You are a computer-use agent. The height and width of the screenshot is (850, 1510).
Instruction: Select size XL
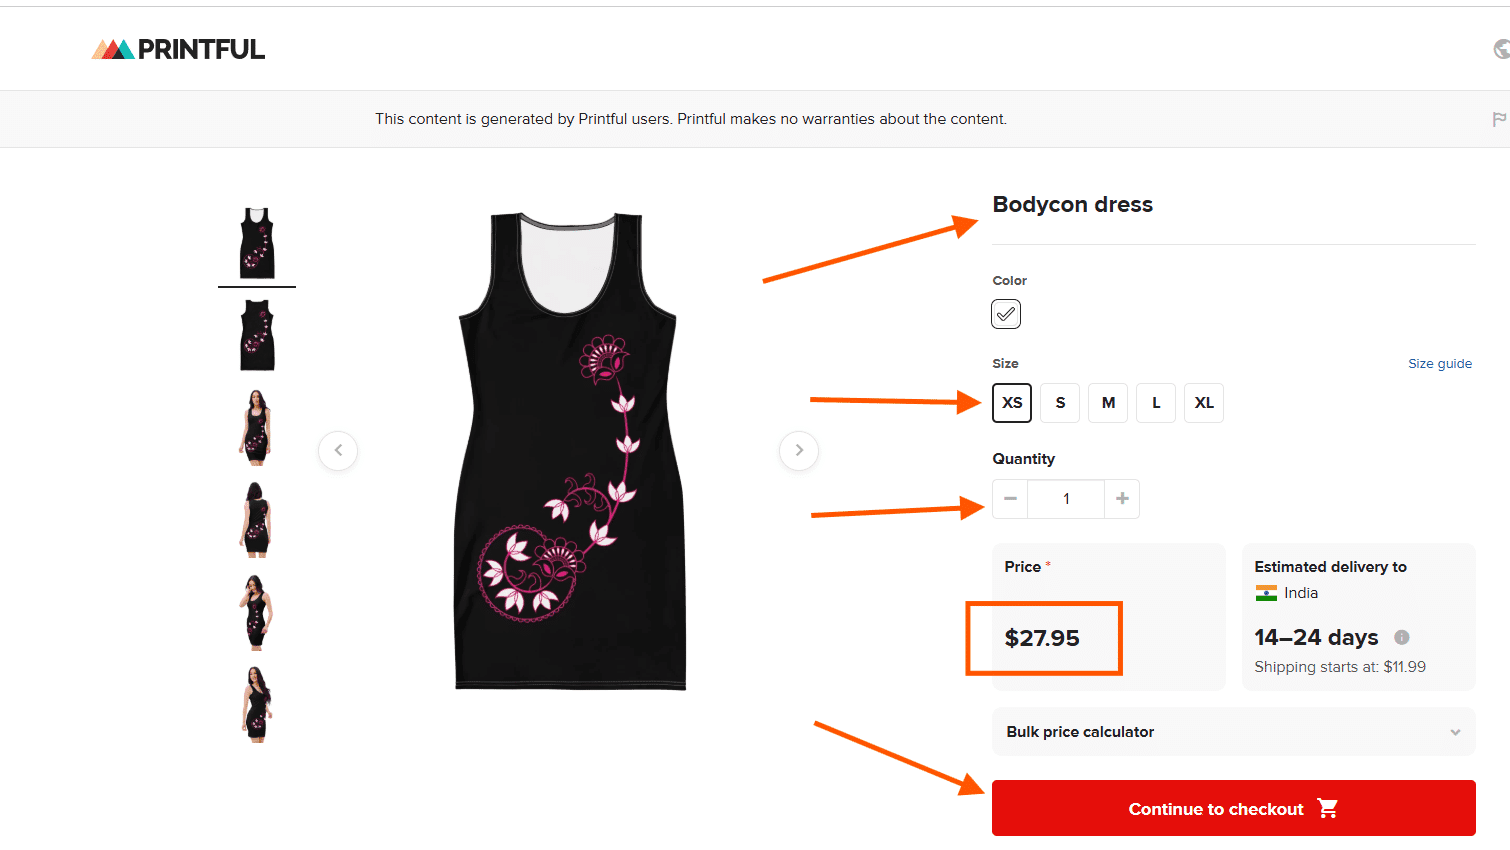tap(1203, 402)
